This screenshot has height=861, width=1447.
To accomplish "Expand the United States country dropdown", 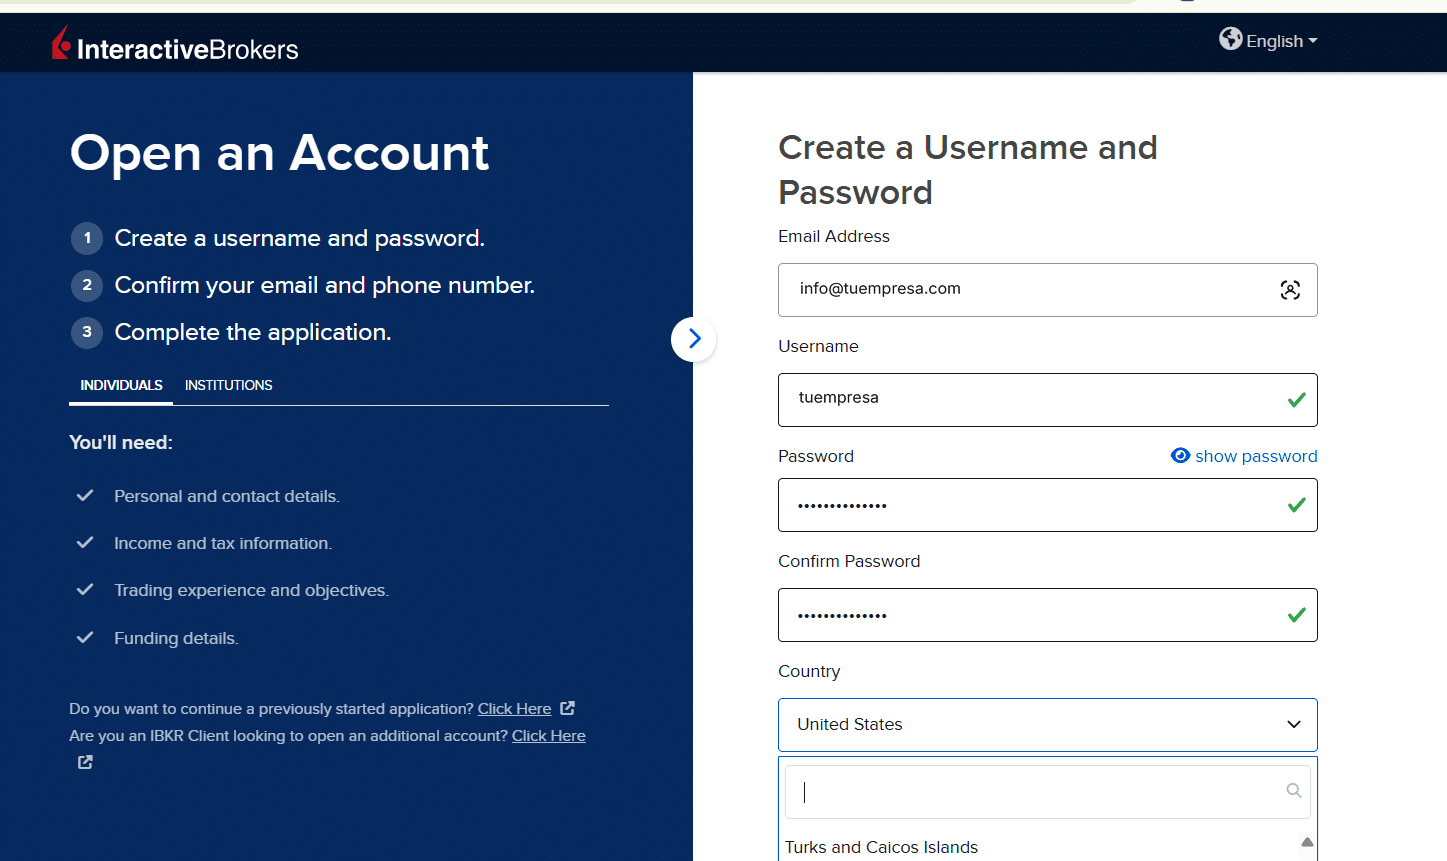I will click(x=1047, y=725).
